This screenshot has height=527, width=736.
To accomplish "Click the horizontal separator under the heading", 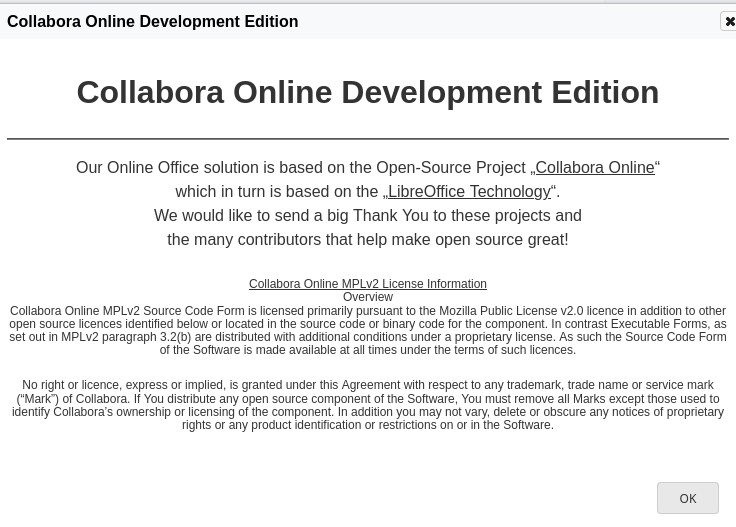I will [x=367, y=138].
